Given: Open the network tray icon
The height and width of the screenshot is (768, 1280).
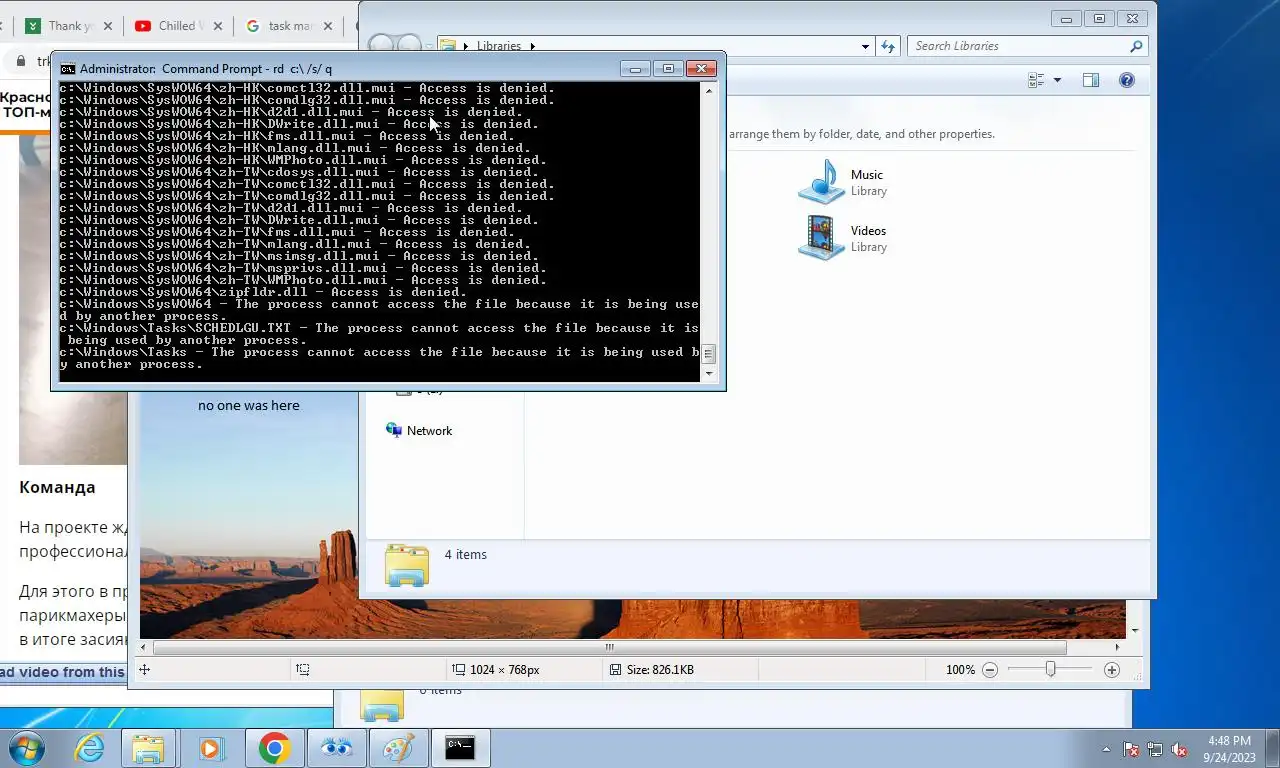Looking at the screenshot, I should [1155, 749].
